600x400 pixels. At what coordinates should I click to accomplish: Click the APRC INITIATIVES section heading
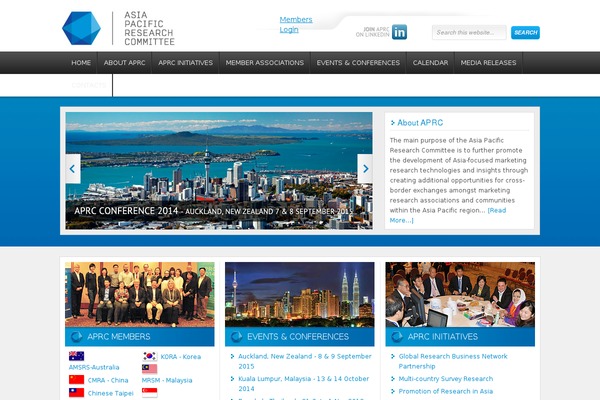(443, 337)
